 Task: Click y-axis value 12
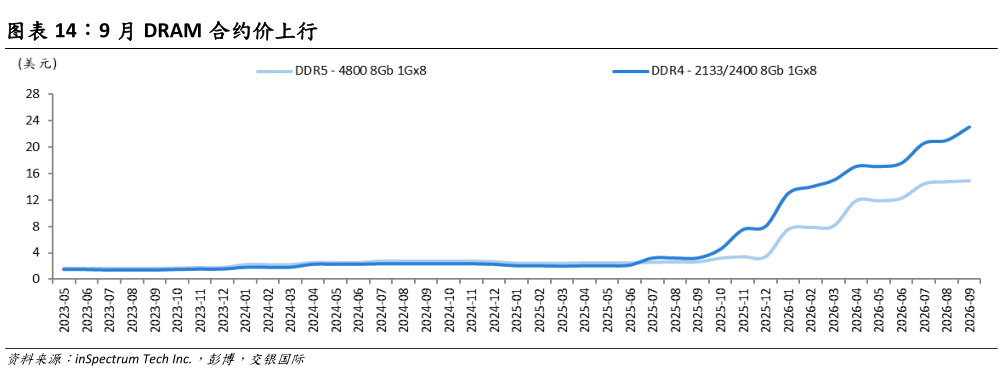pos(34,200)
